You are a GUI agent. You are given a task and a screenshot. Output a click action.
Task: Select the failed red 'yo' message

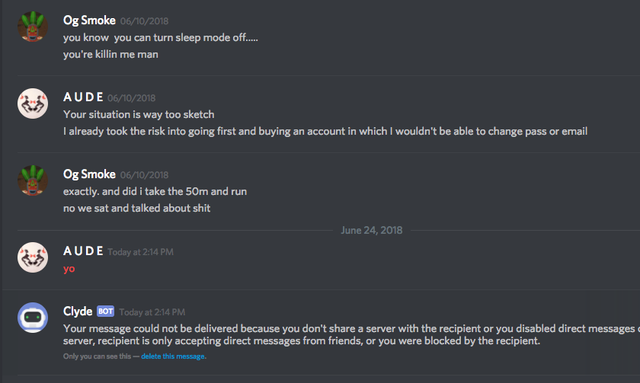click(x=69, y=269)
